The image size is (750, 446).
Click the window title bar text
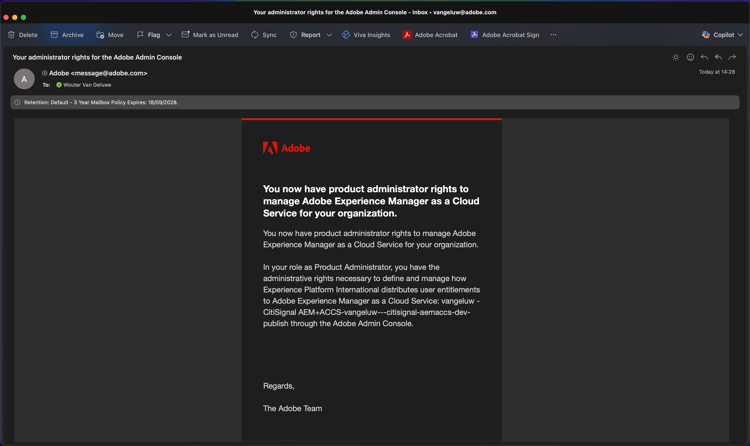pos(375,12)
